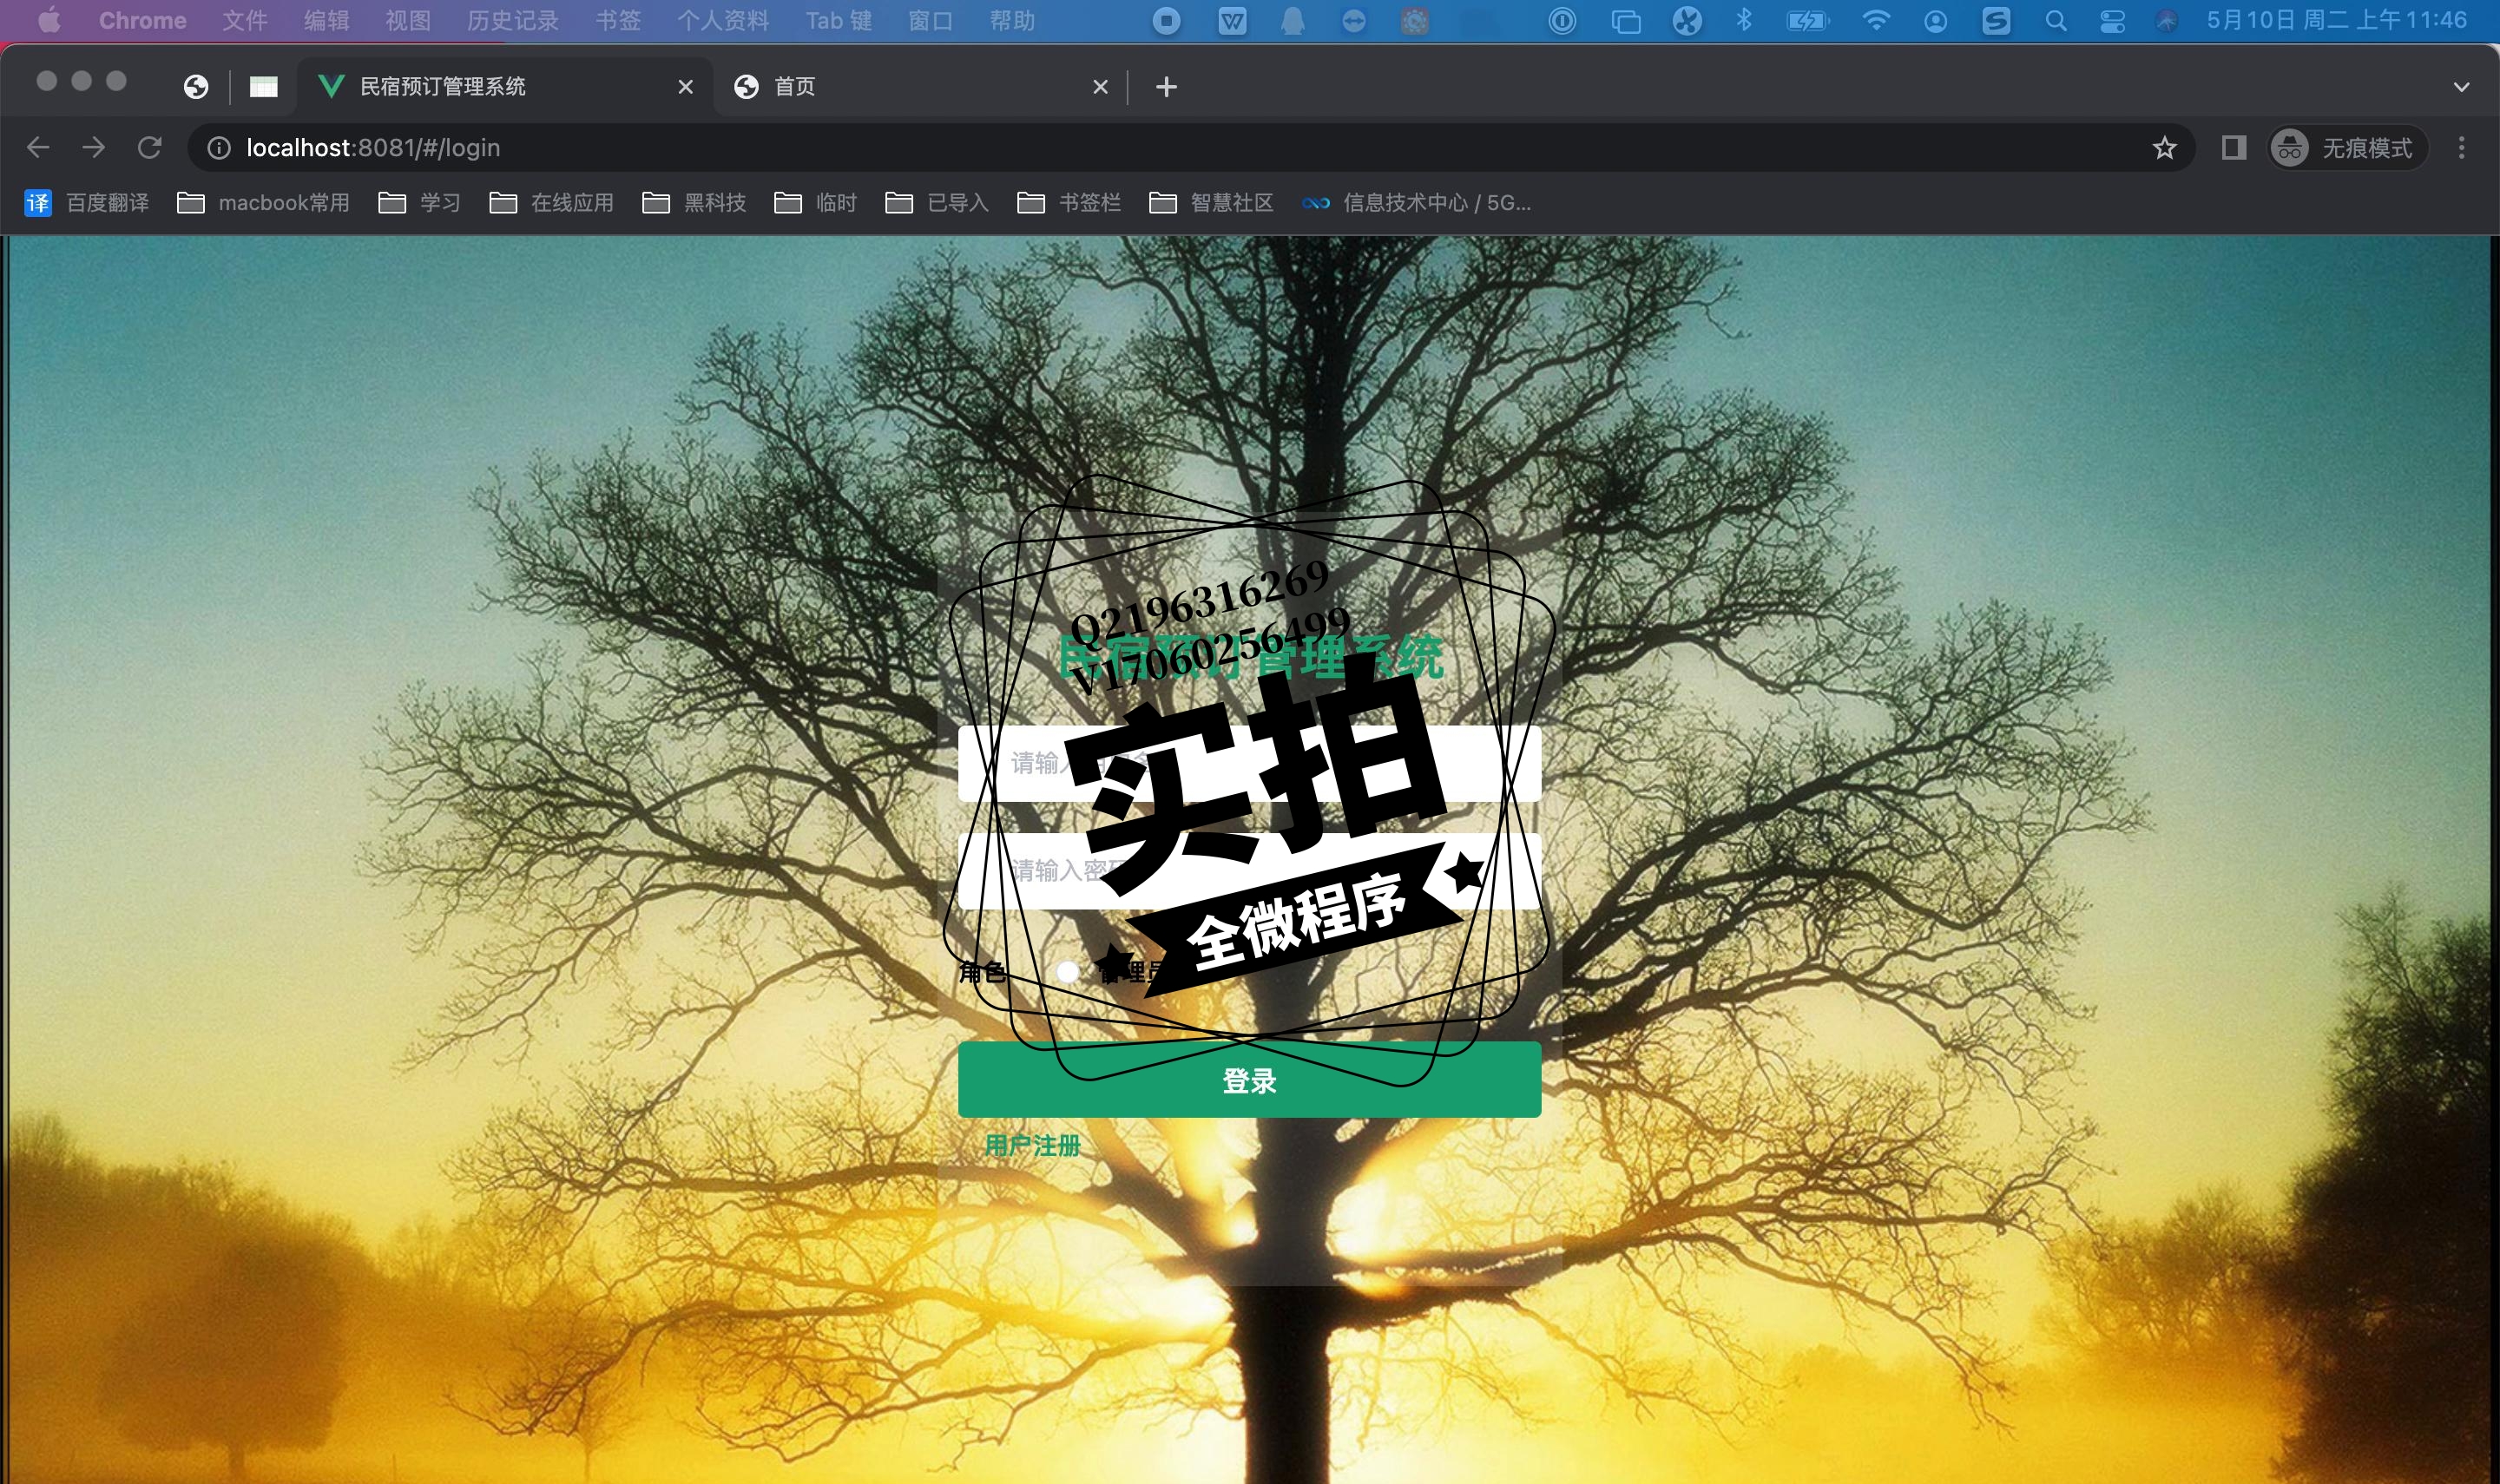2500x1484 pixels.
Task: Open the 已导入 bookmark folder
Action: tap(937, 203)
